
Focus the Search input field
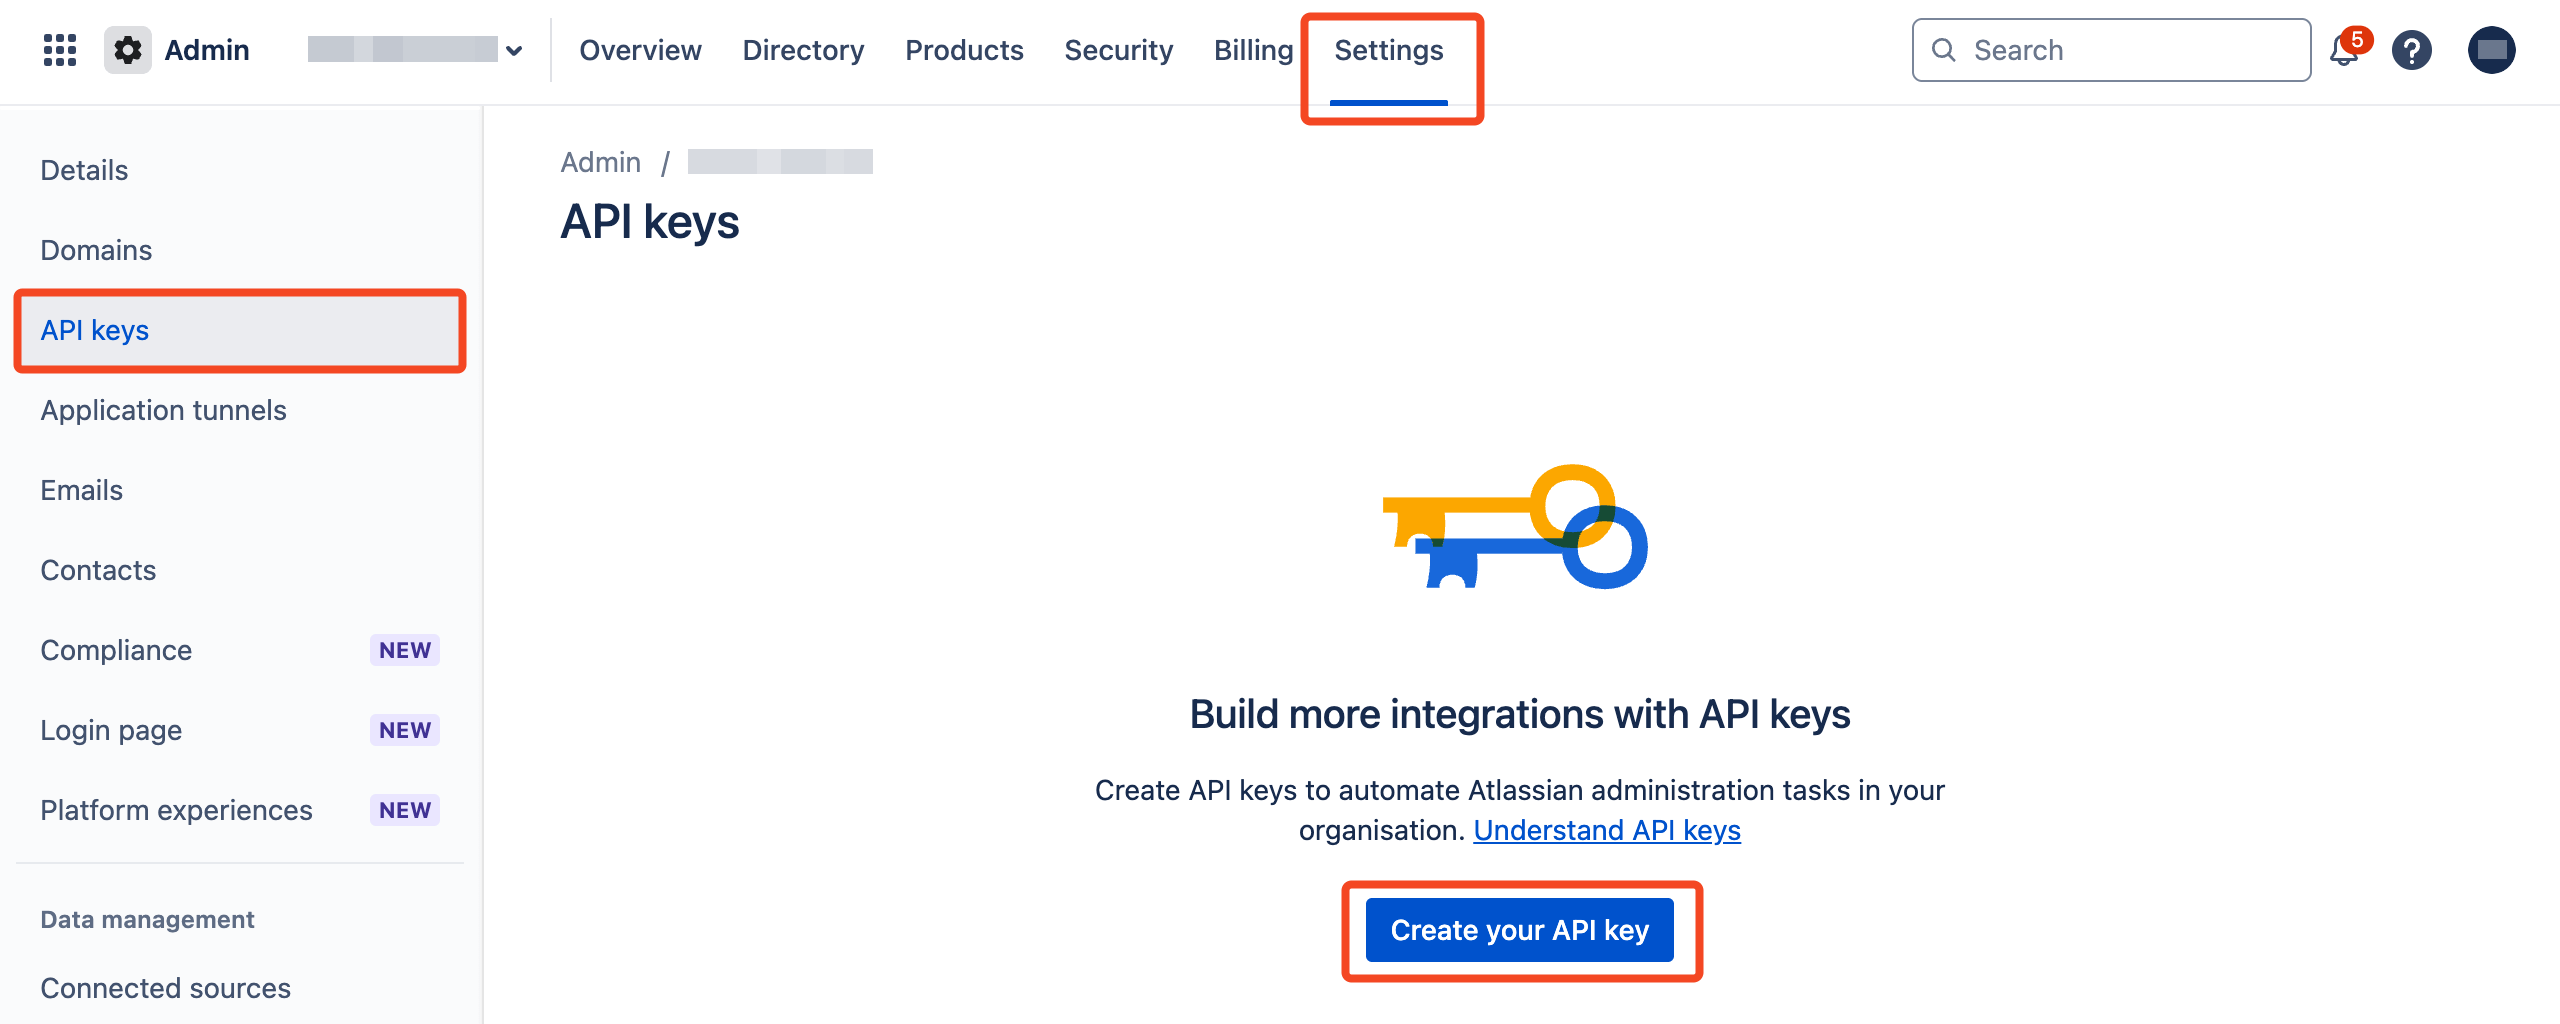click(2111, 50)
